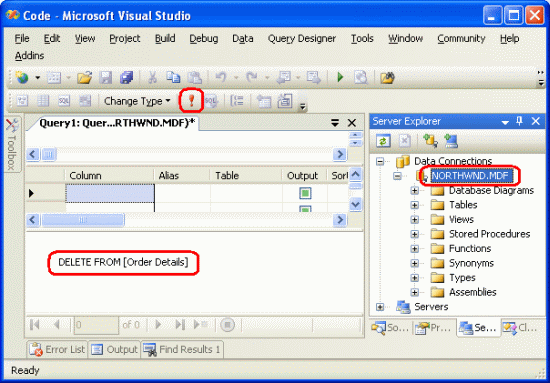
Task: Collapse the Data Connections node
Action: click(x=380, y=161)
